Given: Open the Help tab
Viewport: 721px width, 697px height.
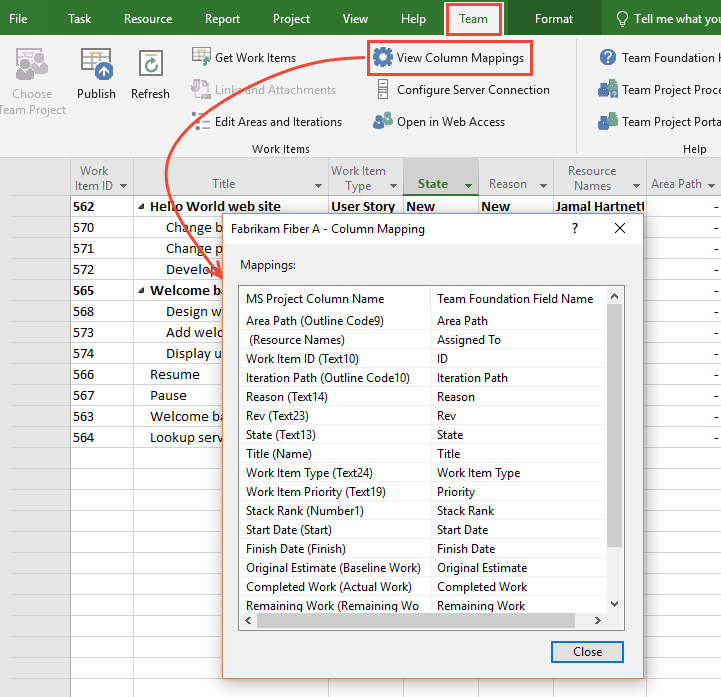Looking at the screenshot, I should pyautogui.click(x=413, y=19).
